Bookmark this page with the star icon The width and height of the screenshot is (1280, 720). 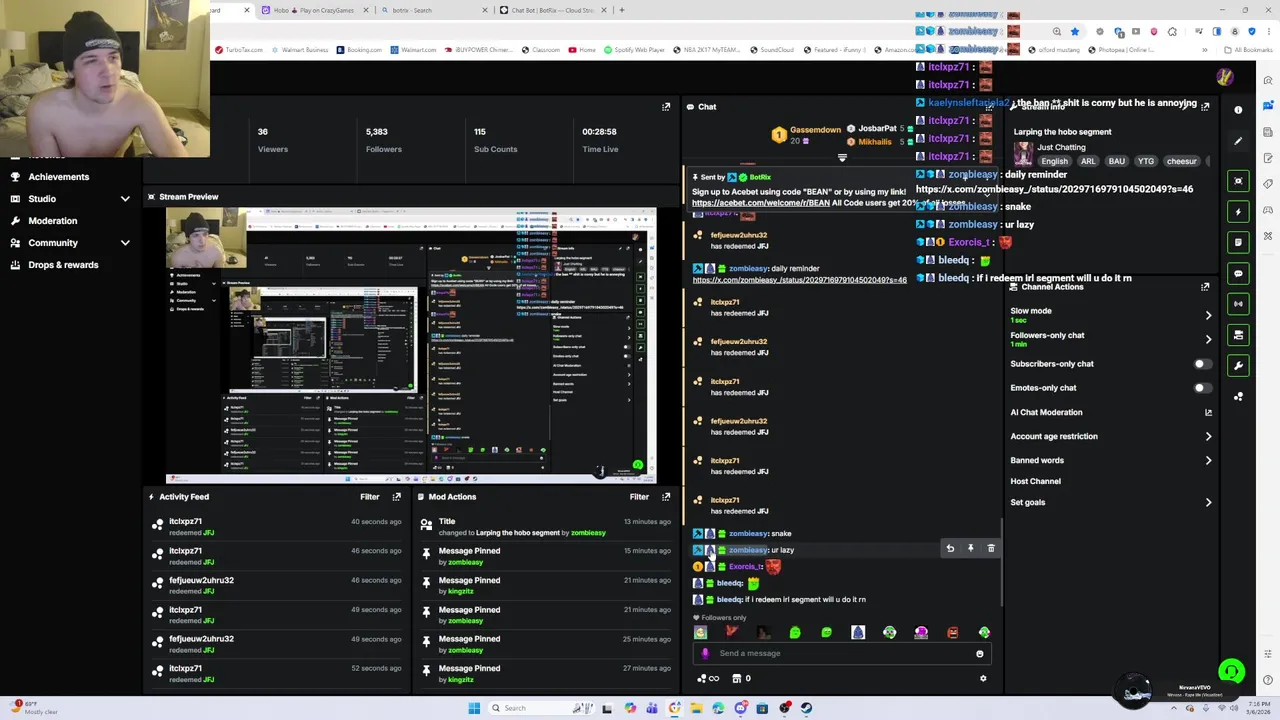pos(1074,32)
